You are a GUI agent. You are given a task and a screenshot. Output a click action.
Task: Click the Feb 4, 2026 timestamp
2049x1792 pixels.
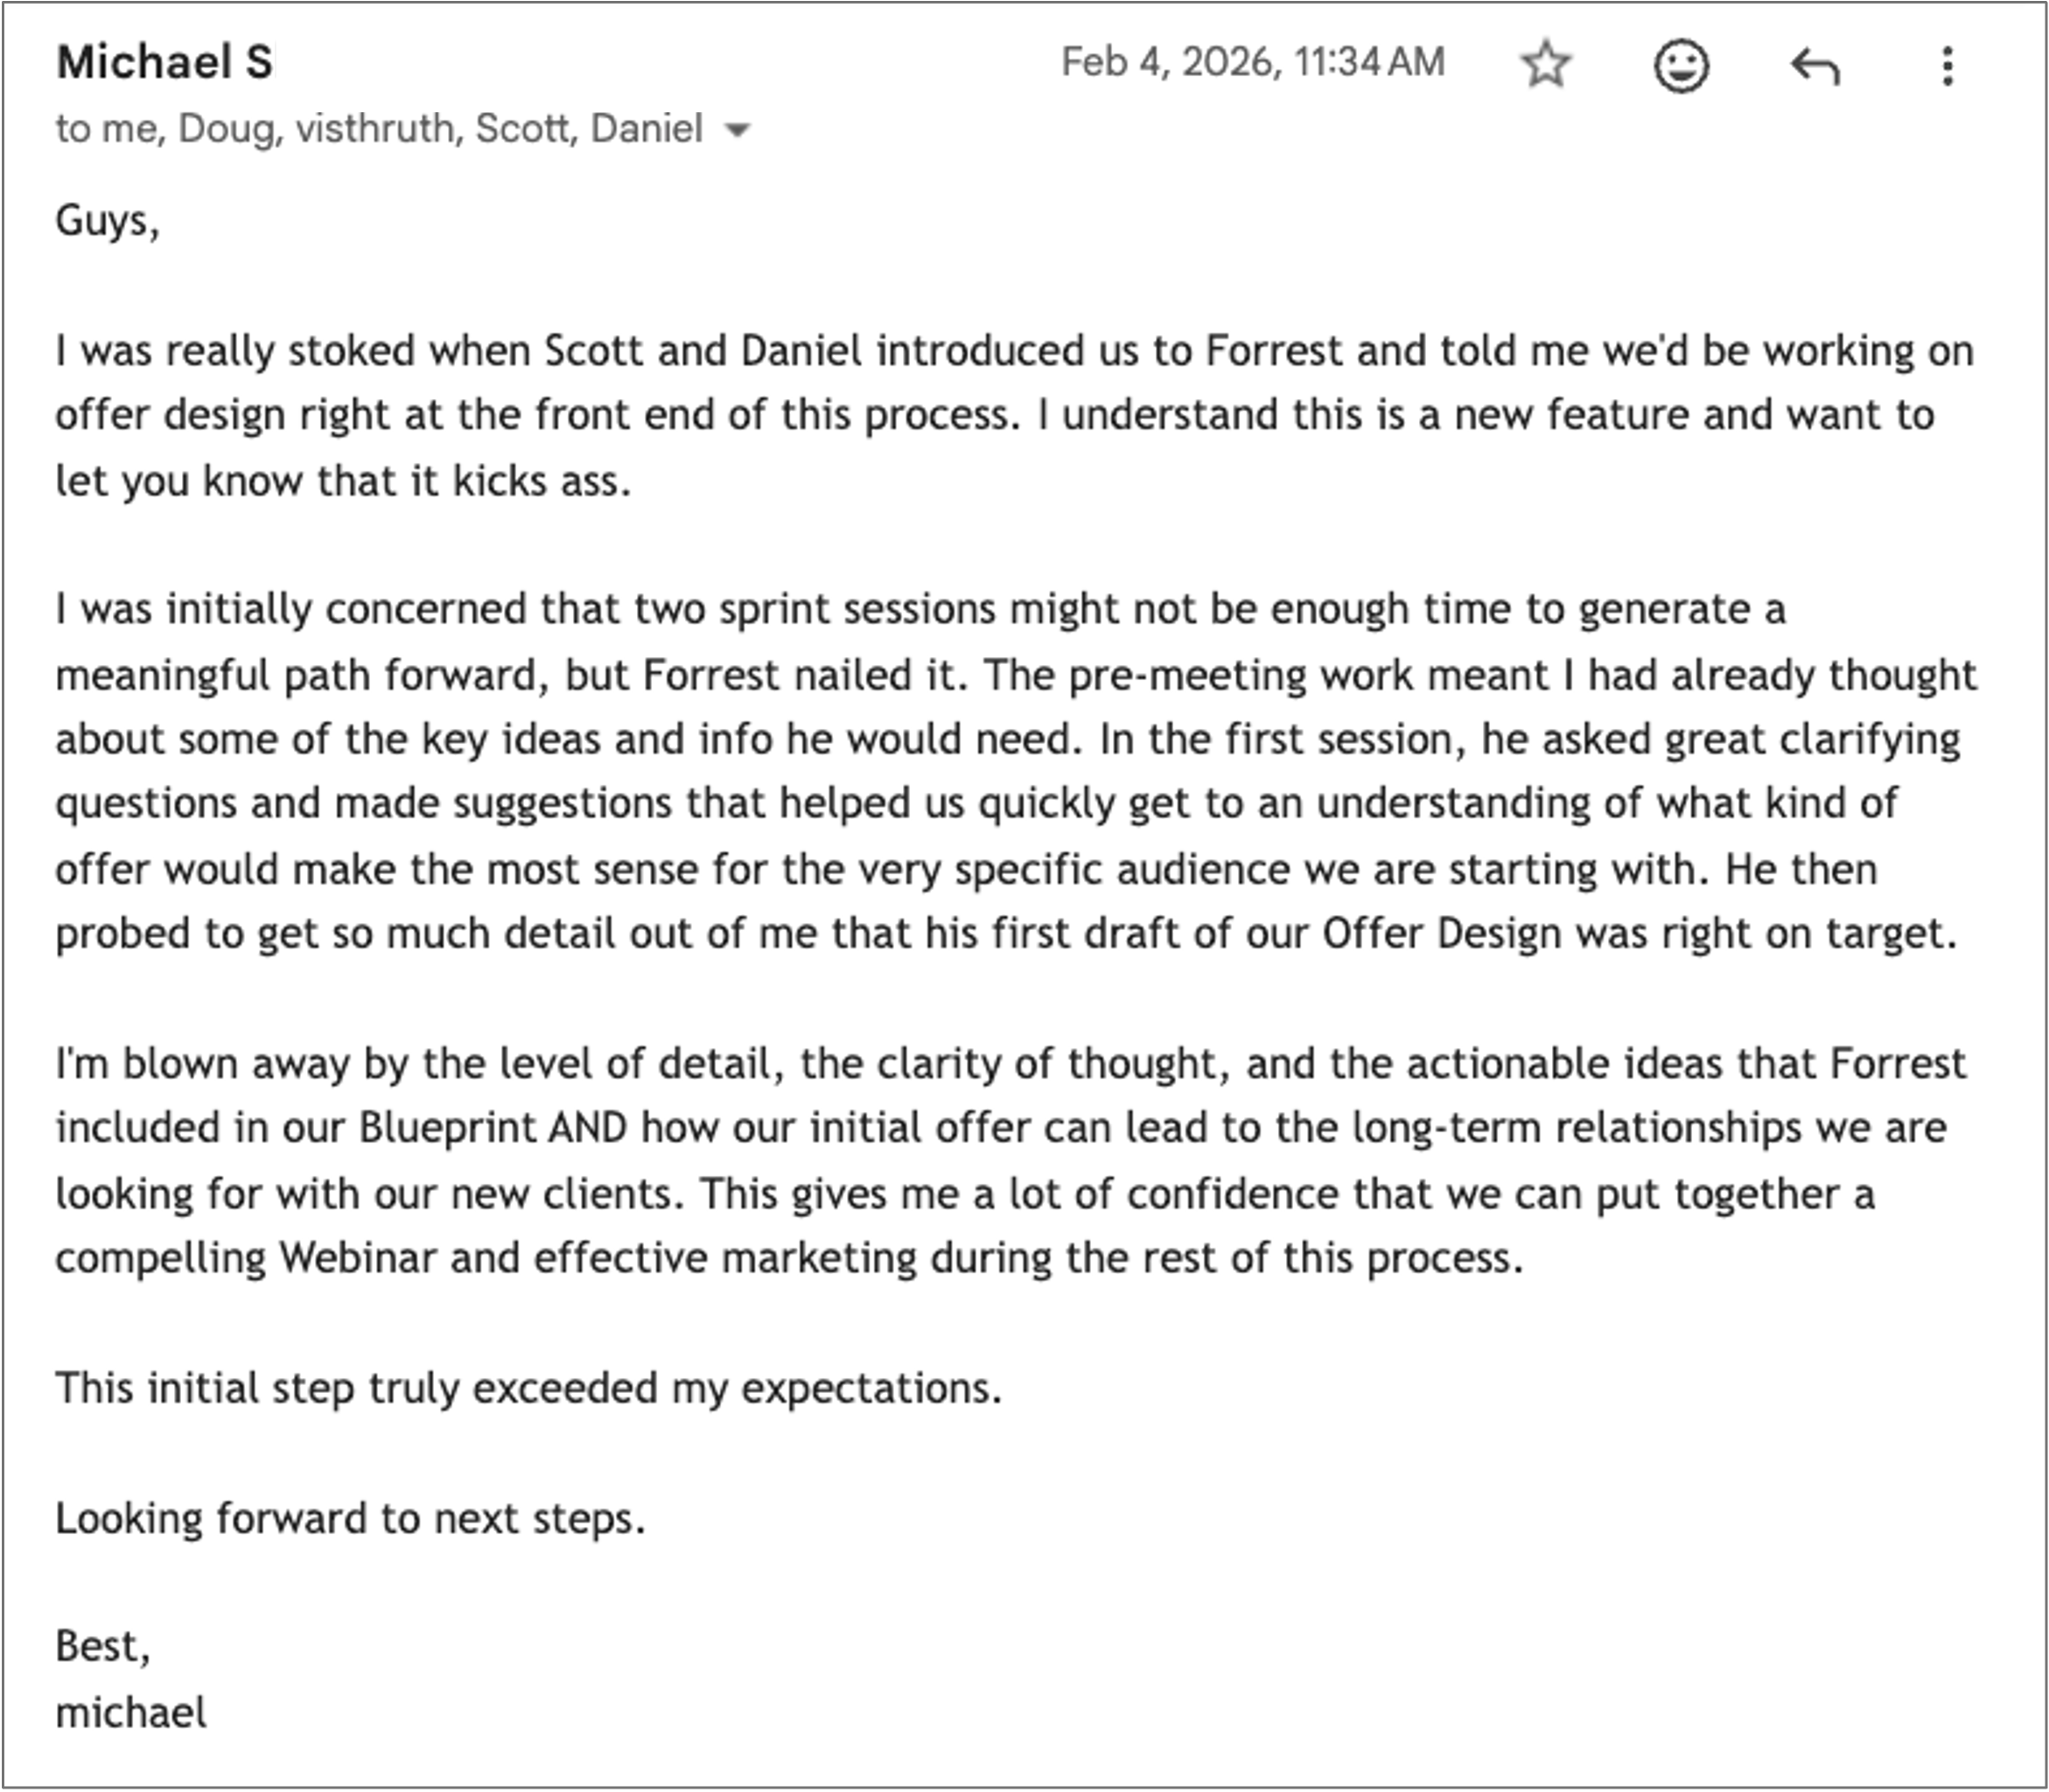pos(1252,62)
